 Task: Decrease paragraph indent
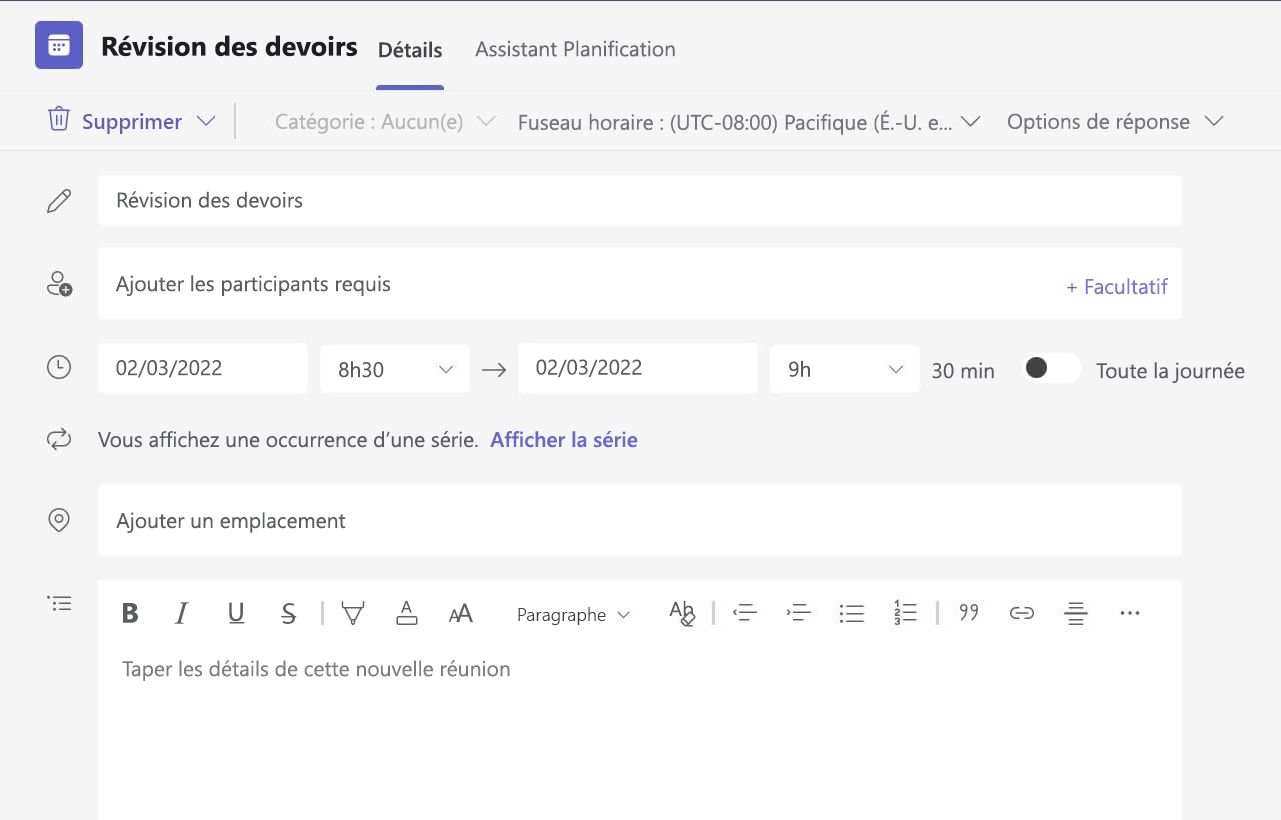point(745,613)
